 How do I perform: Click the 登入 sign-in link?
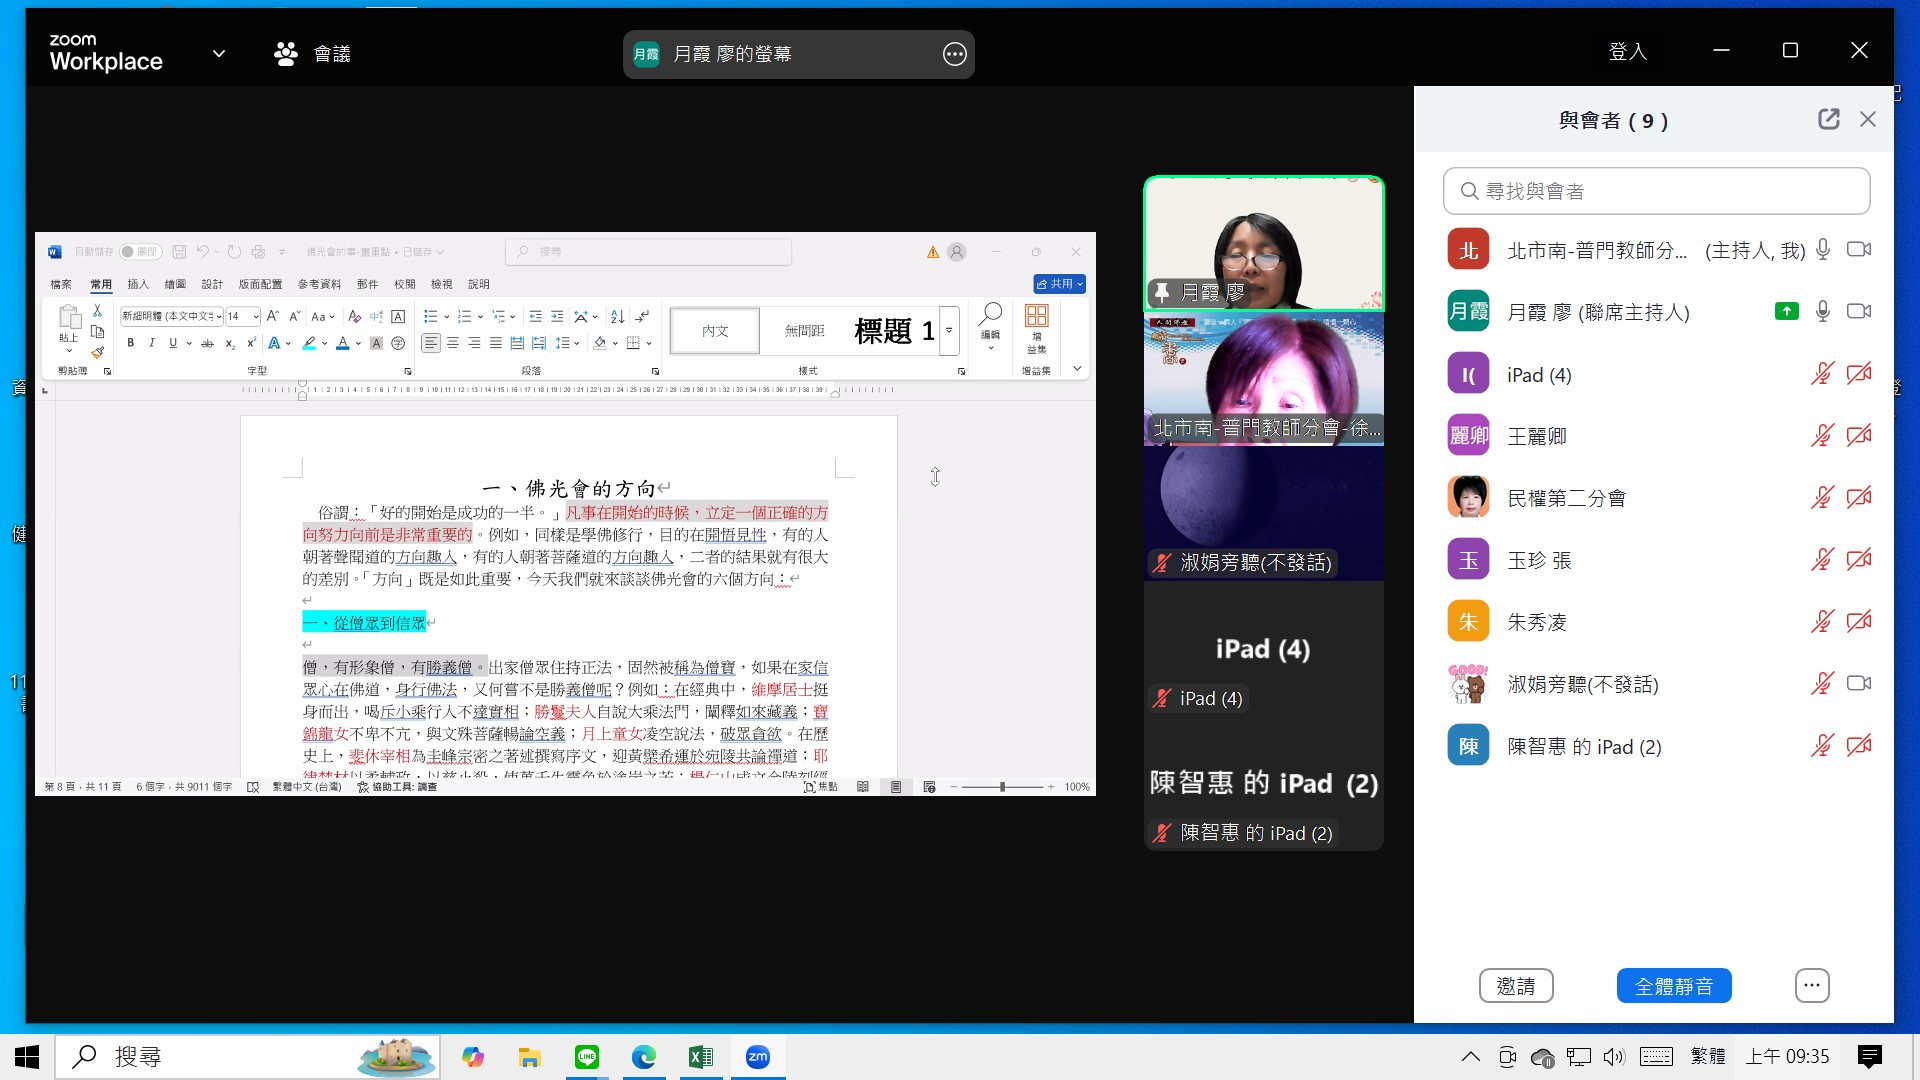pos(1627,52)
